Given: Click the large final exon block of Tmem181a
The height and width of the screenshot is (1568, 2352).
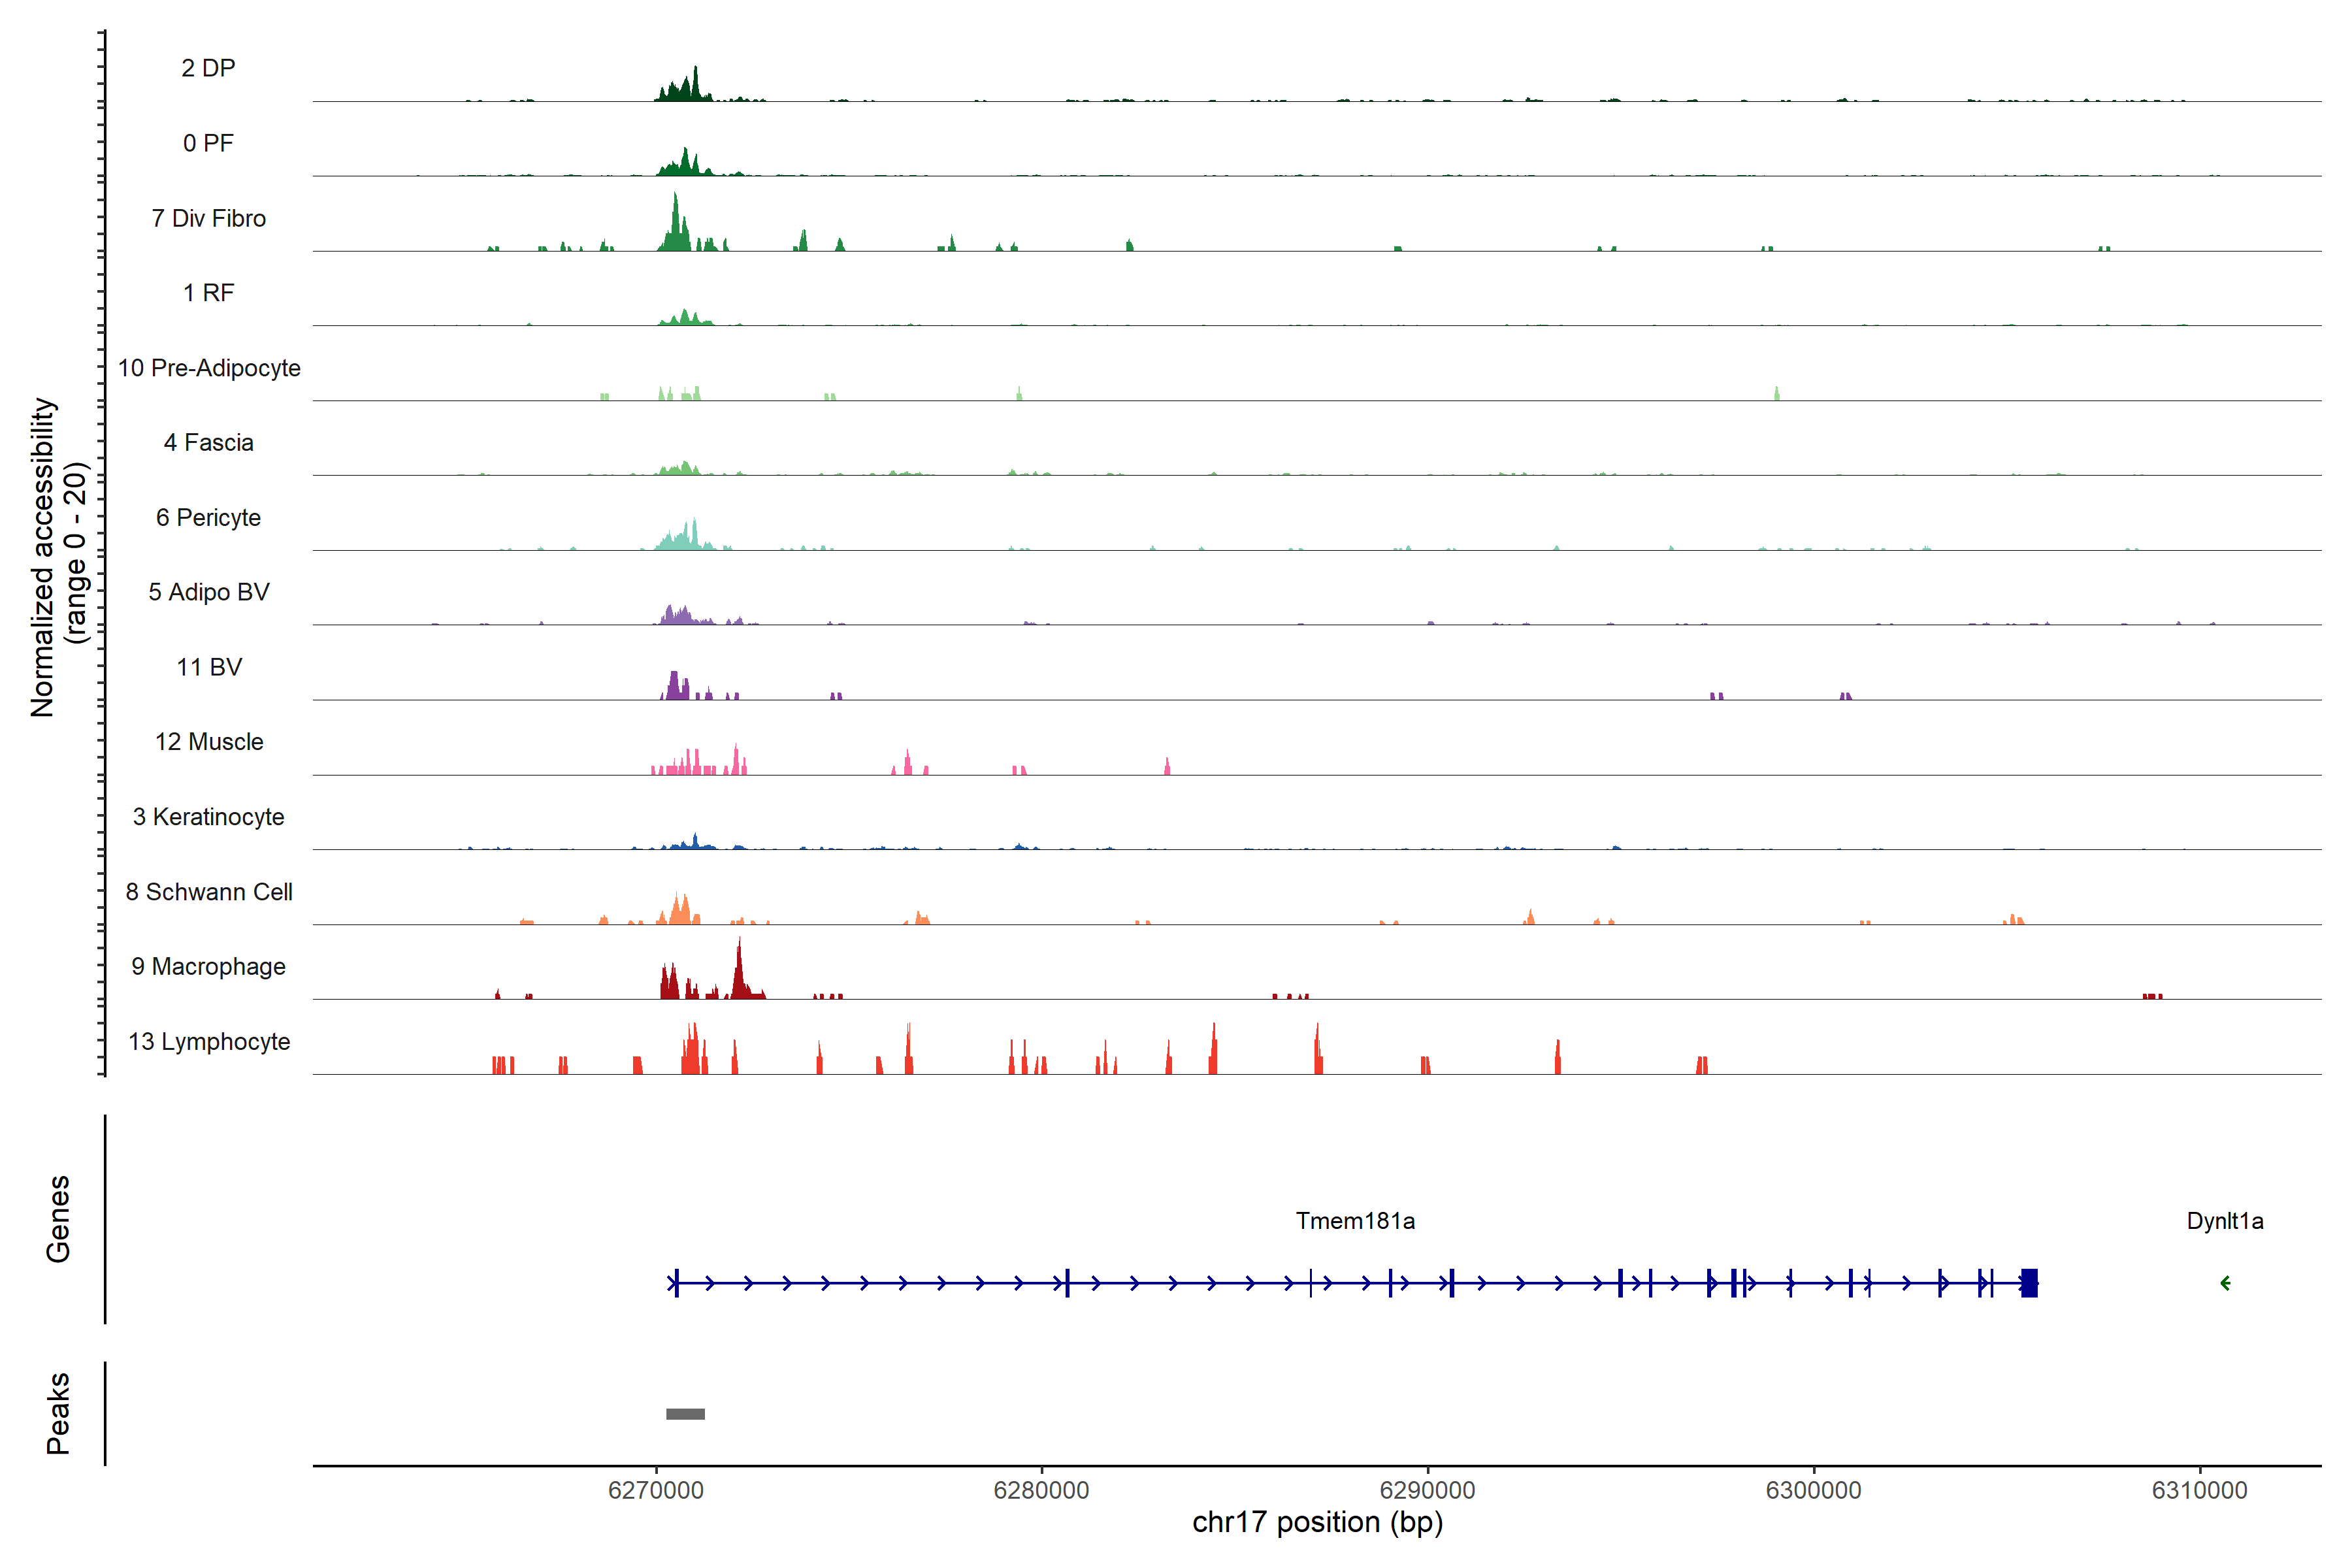Looking at the screenshot, I should 2029,1283.
